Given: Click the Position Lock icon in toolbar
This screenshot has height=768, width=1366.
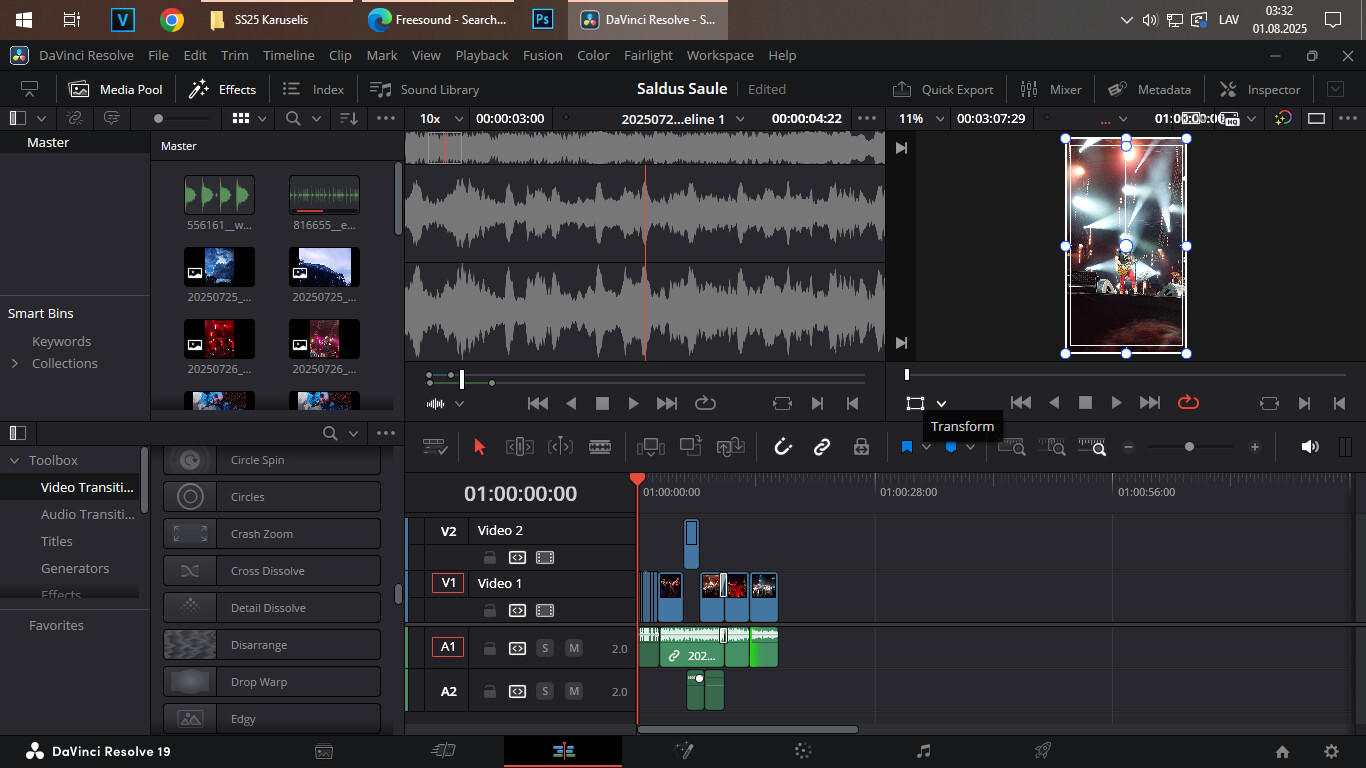Looking at the screenshot, I should 861,447.
